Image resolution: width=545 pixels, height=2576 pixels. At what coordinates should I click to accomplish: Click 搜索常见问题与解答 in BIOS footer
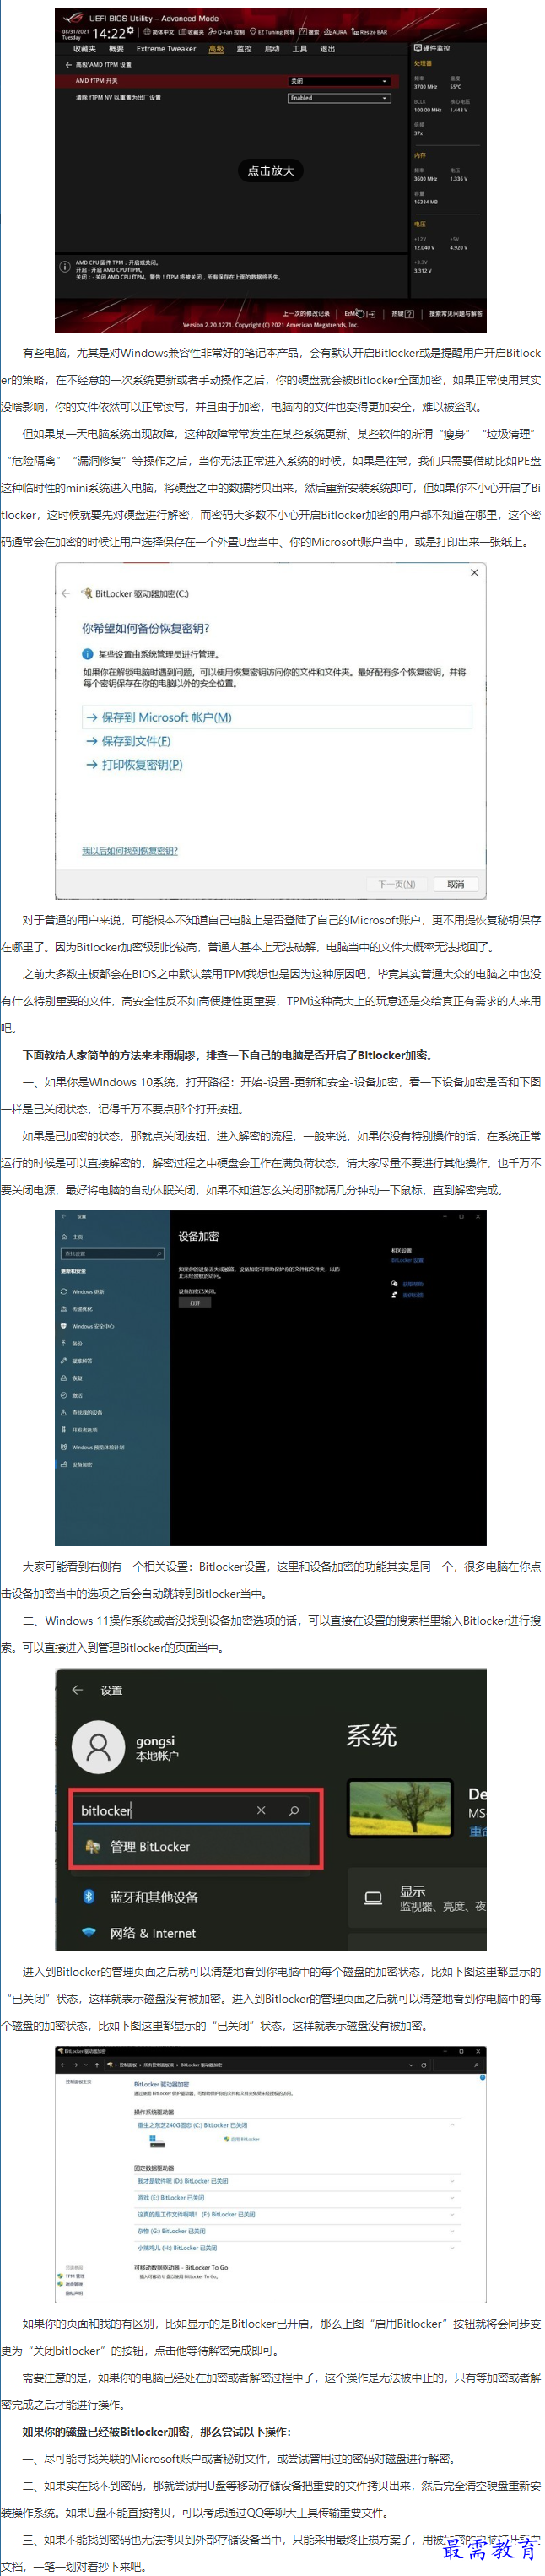(x=455, y=314)
